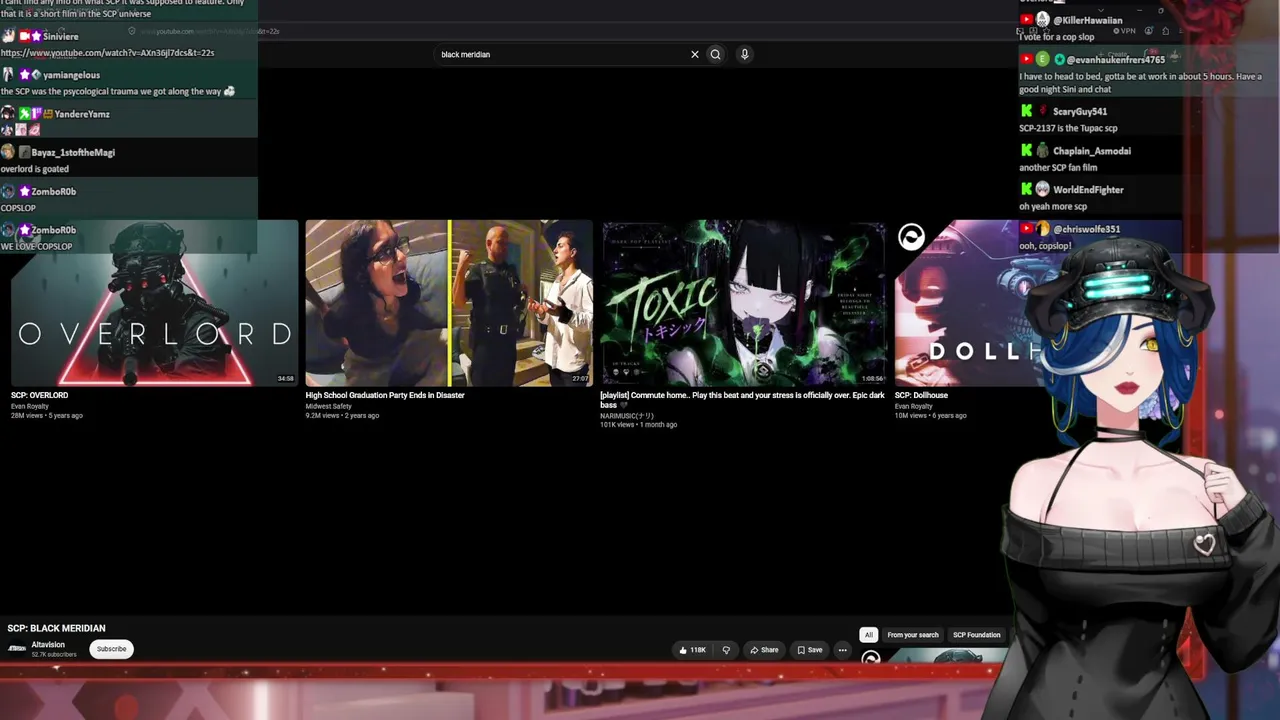Open the Altavision channel avatar

[17, 649]
